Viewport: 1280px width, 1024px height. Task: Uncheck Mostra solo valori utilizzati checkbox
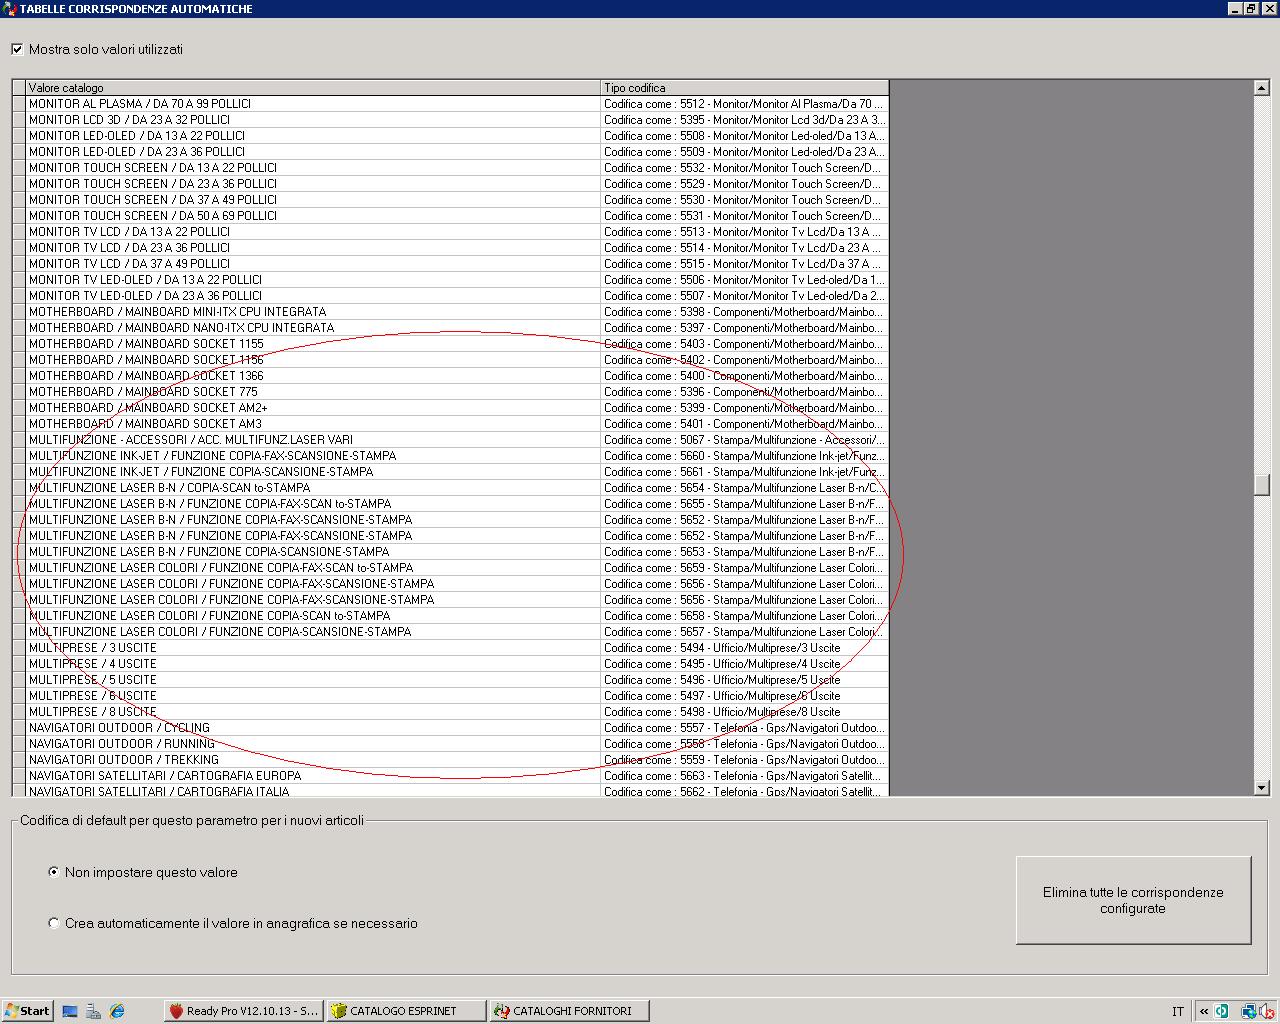click(x=17, y=49)
